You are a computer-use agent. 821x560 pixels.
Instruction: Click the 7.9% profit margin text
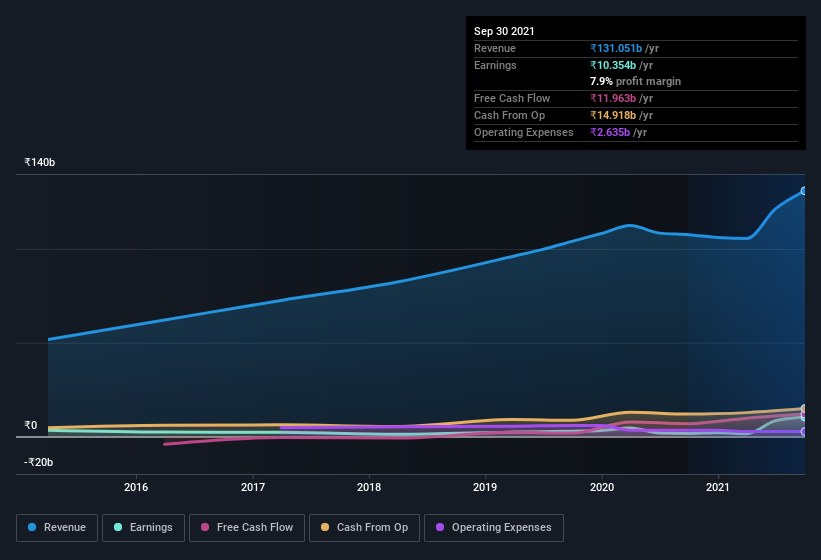coord(636,81)
